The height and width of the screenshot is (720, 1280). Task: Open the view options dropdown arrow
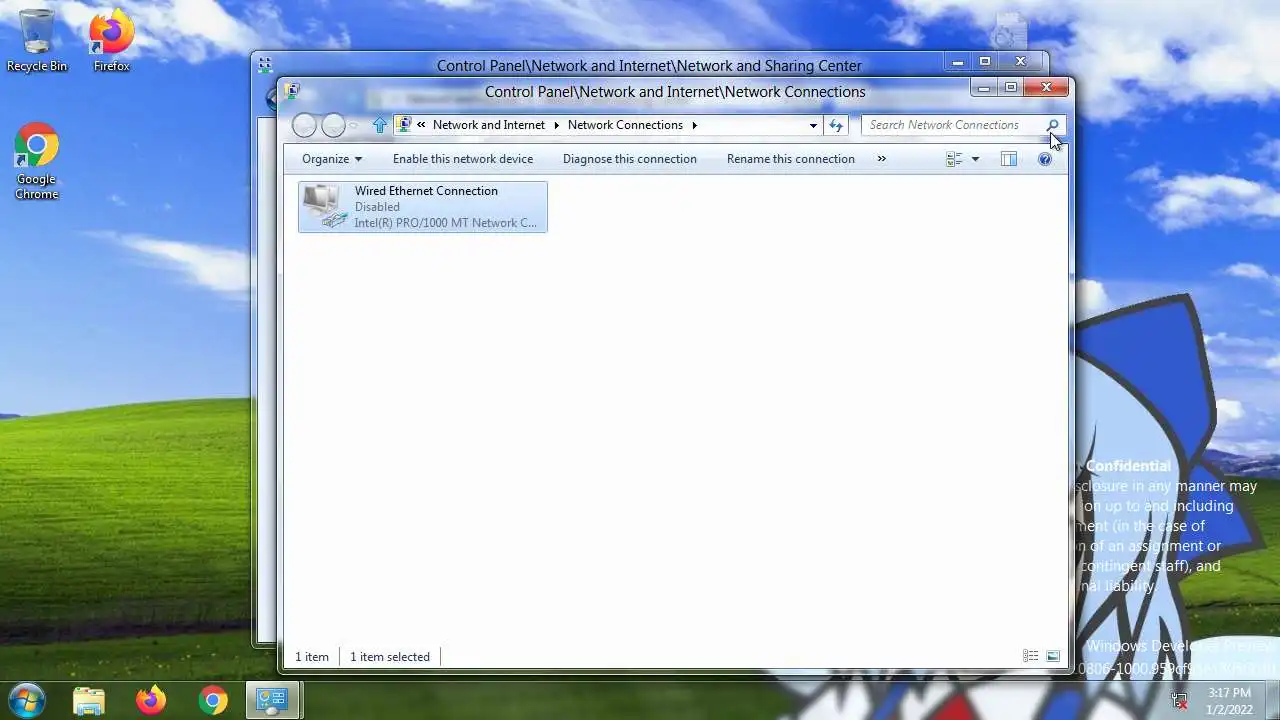[x=975, y=159]
